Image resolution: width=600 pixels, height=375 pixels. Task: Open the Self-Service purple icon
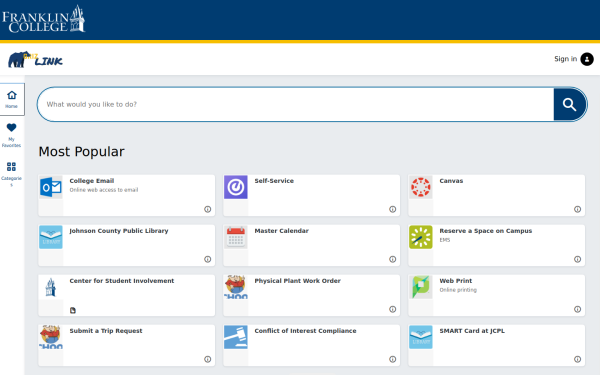pos(236,188)
